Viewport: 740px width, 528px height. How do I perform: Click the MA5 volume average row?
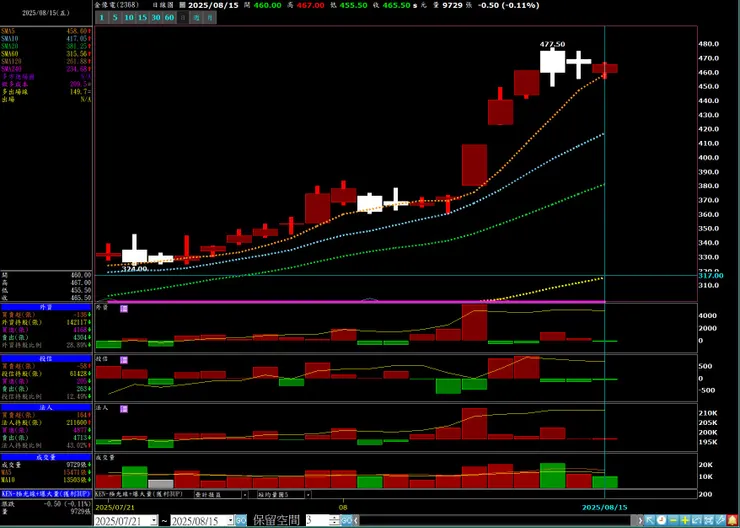click(x=46, y=472)
